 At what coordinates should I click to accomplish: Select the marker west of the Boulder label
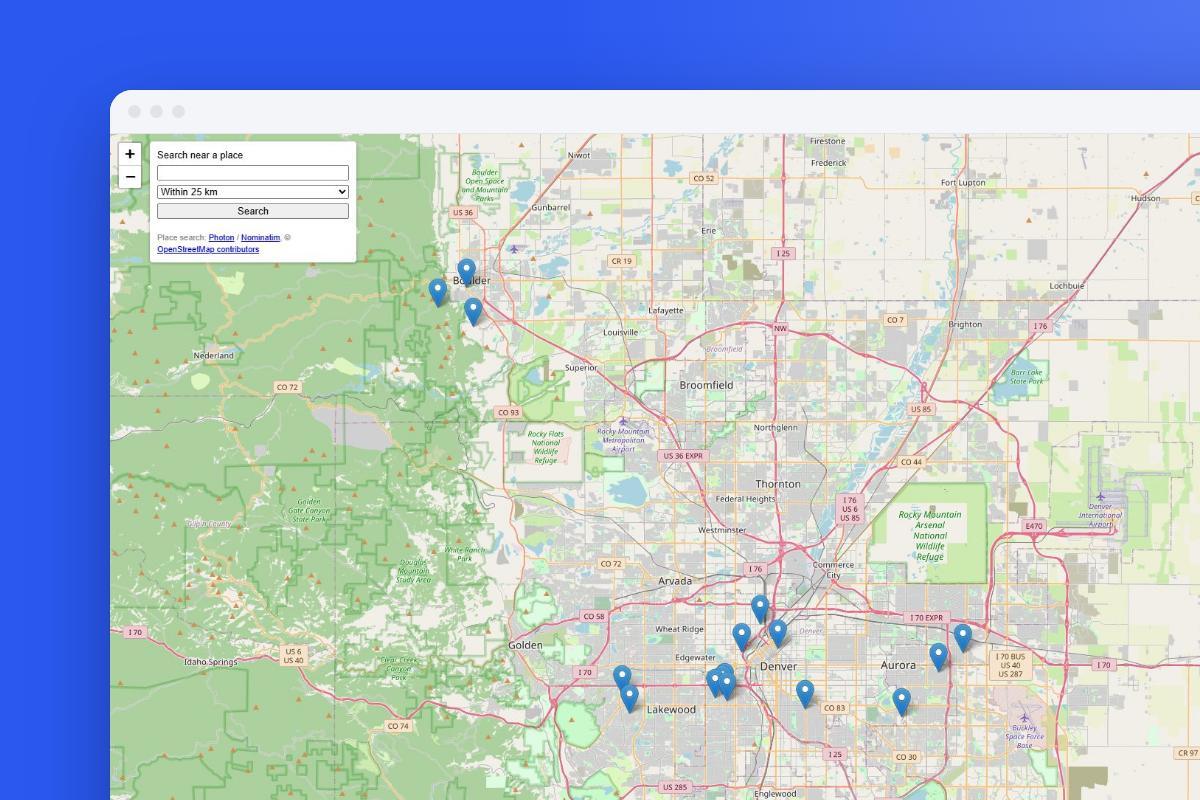point(438,292)
